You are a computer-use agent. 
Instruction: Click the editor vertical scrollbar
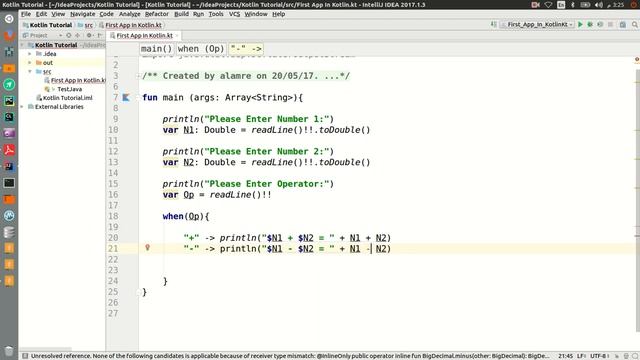pyautogui.click(x=637, y=200)
